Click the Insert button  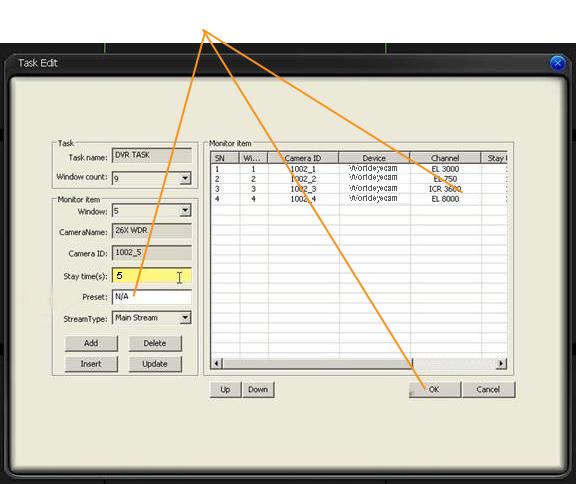(91, 364)
